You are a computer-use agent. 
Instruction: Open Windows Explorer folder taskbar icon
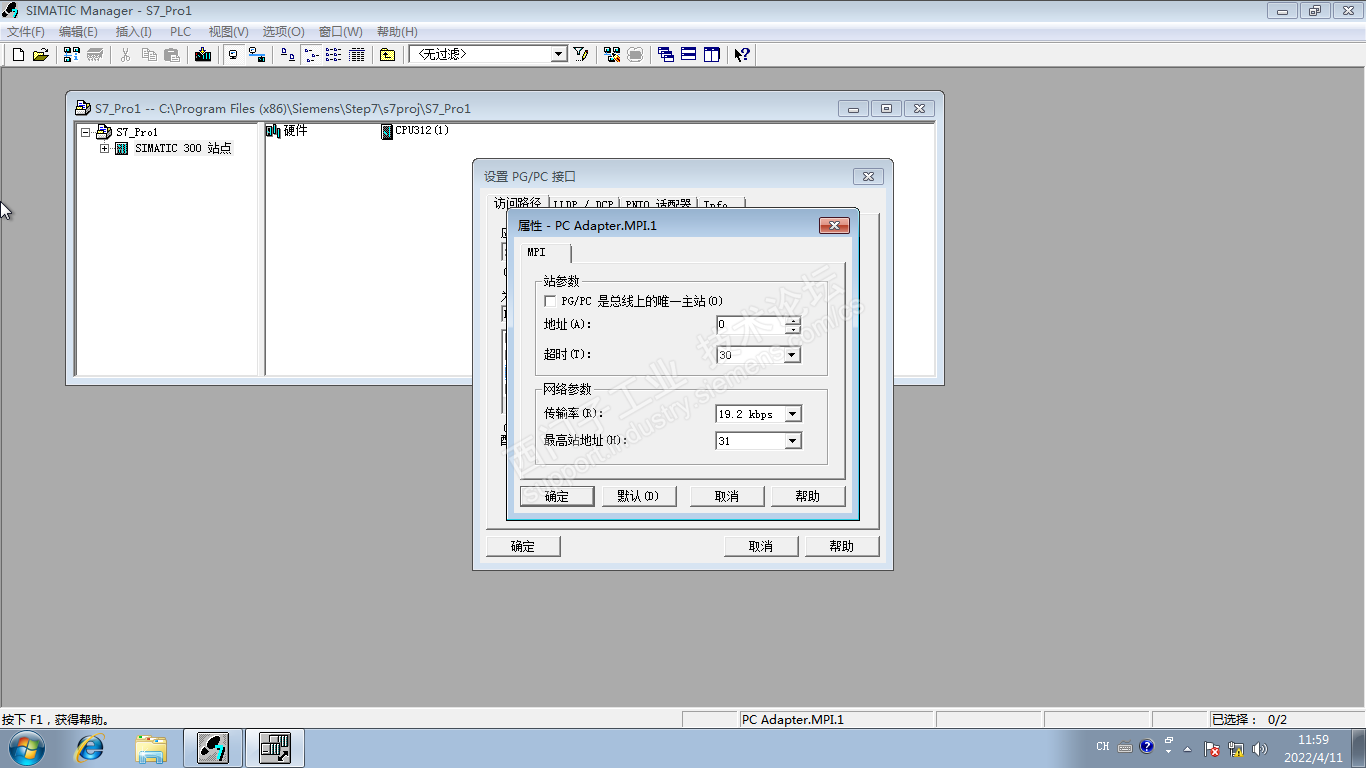coord(151,748)
